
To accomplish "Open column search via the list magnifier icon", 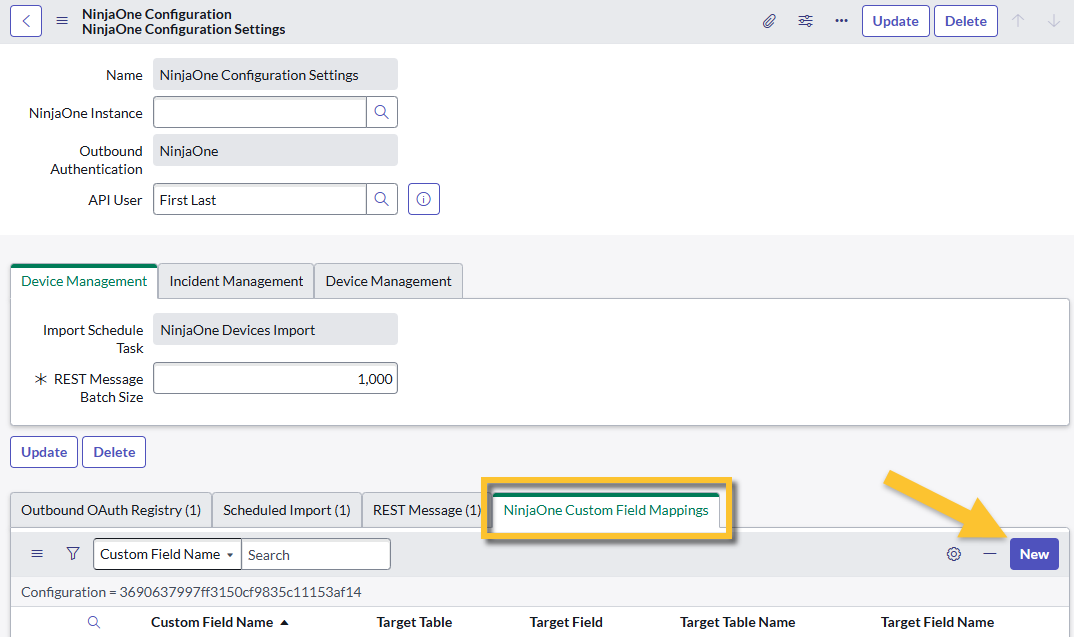I will pos(94,621).
